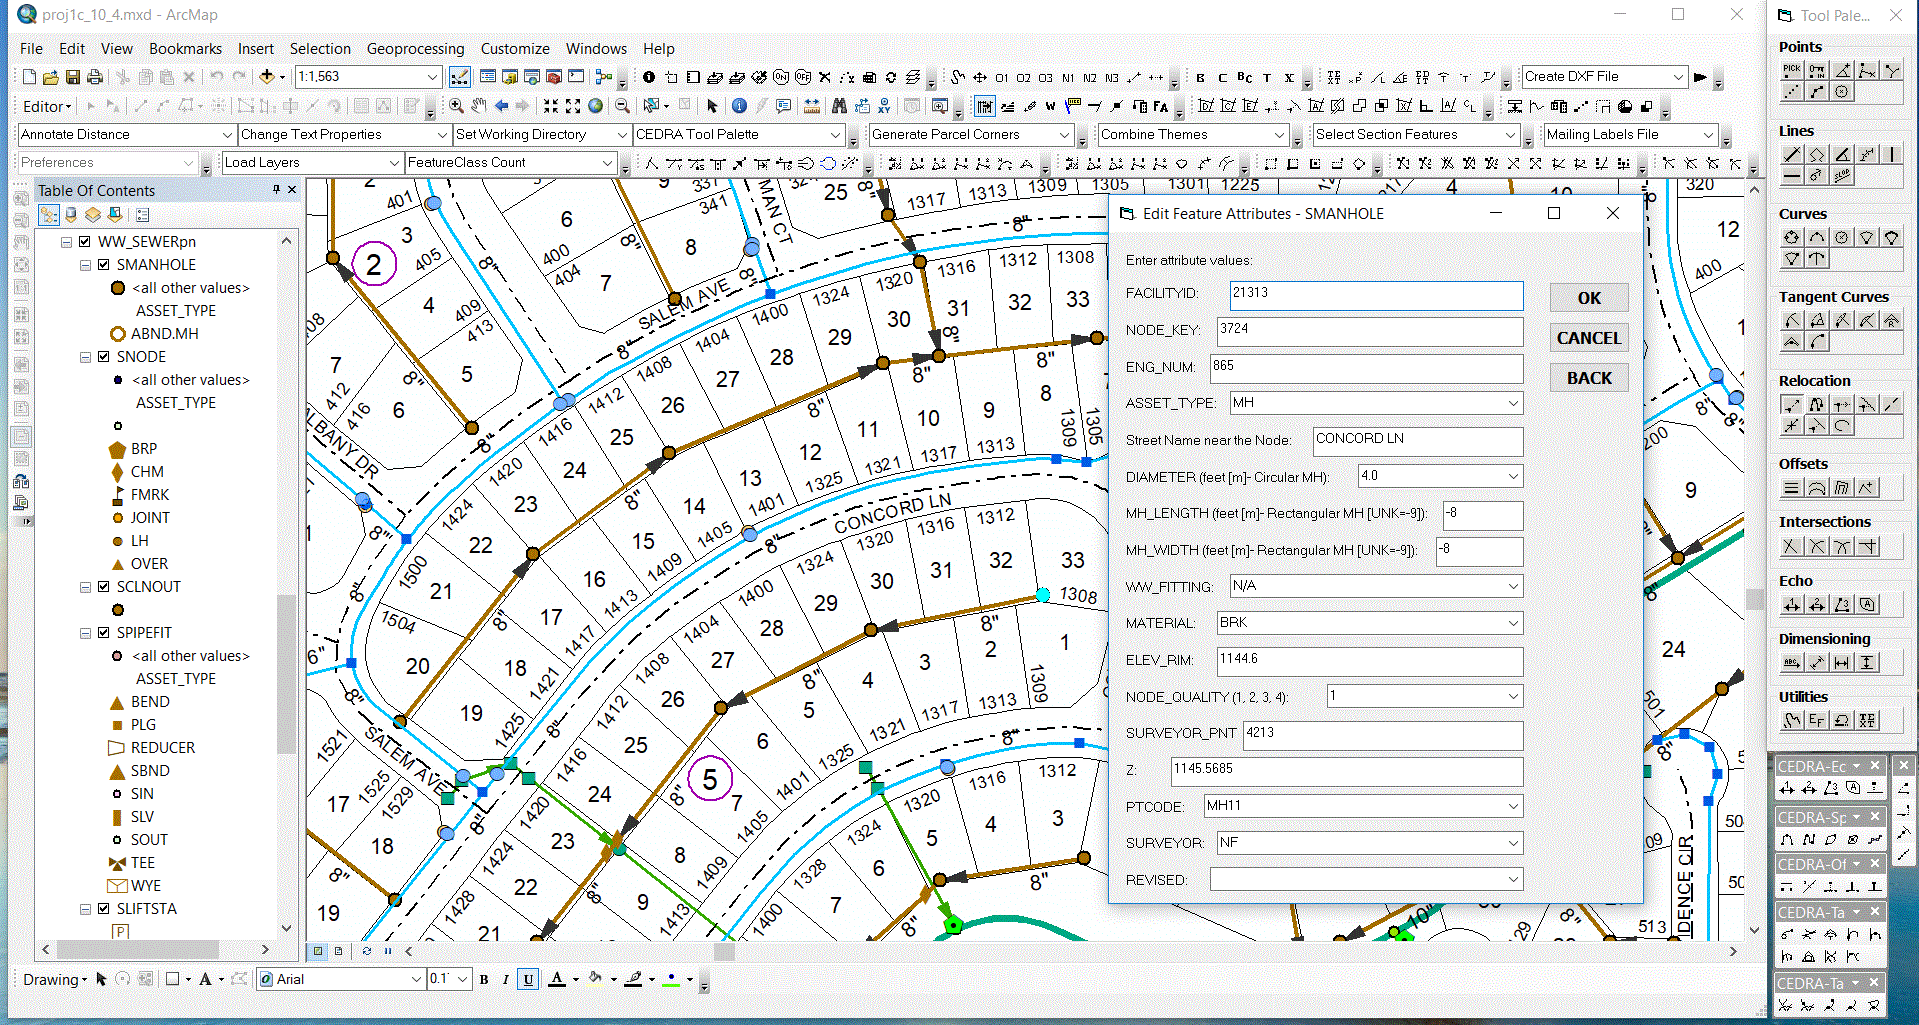Open the Windows menu
This screenshot has height=1025, width=1919.
(596, 48)
